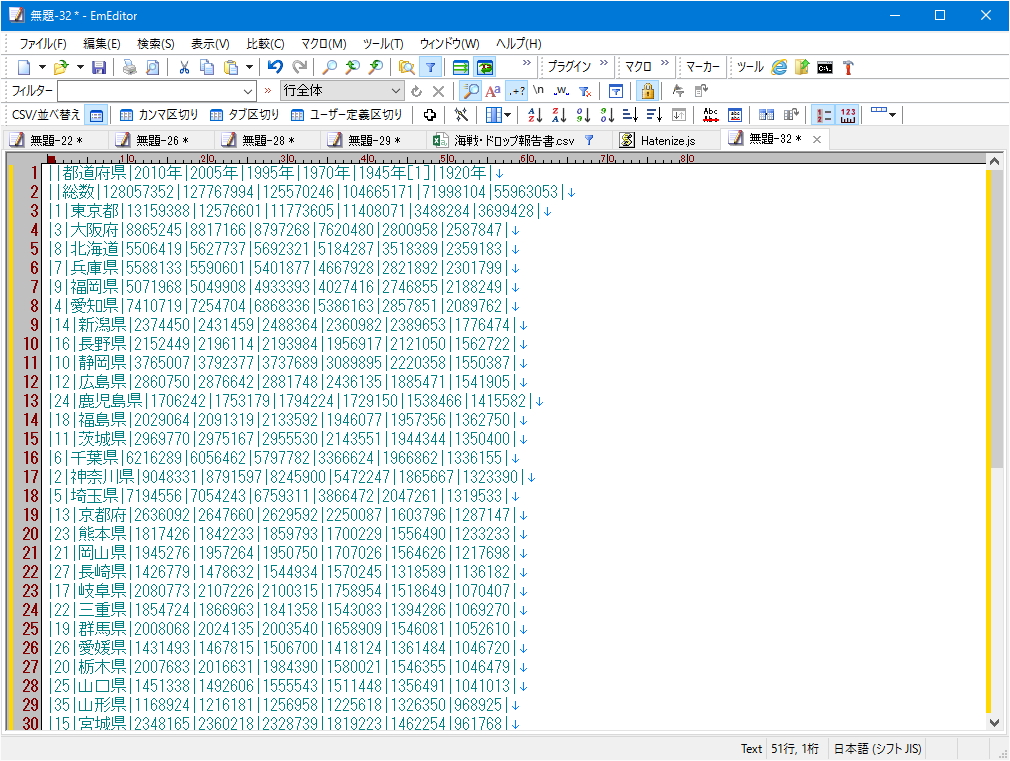1010x761 pixels.
Task: Click sort by length short-to-long icon
Action: (x=631, y=115)
